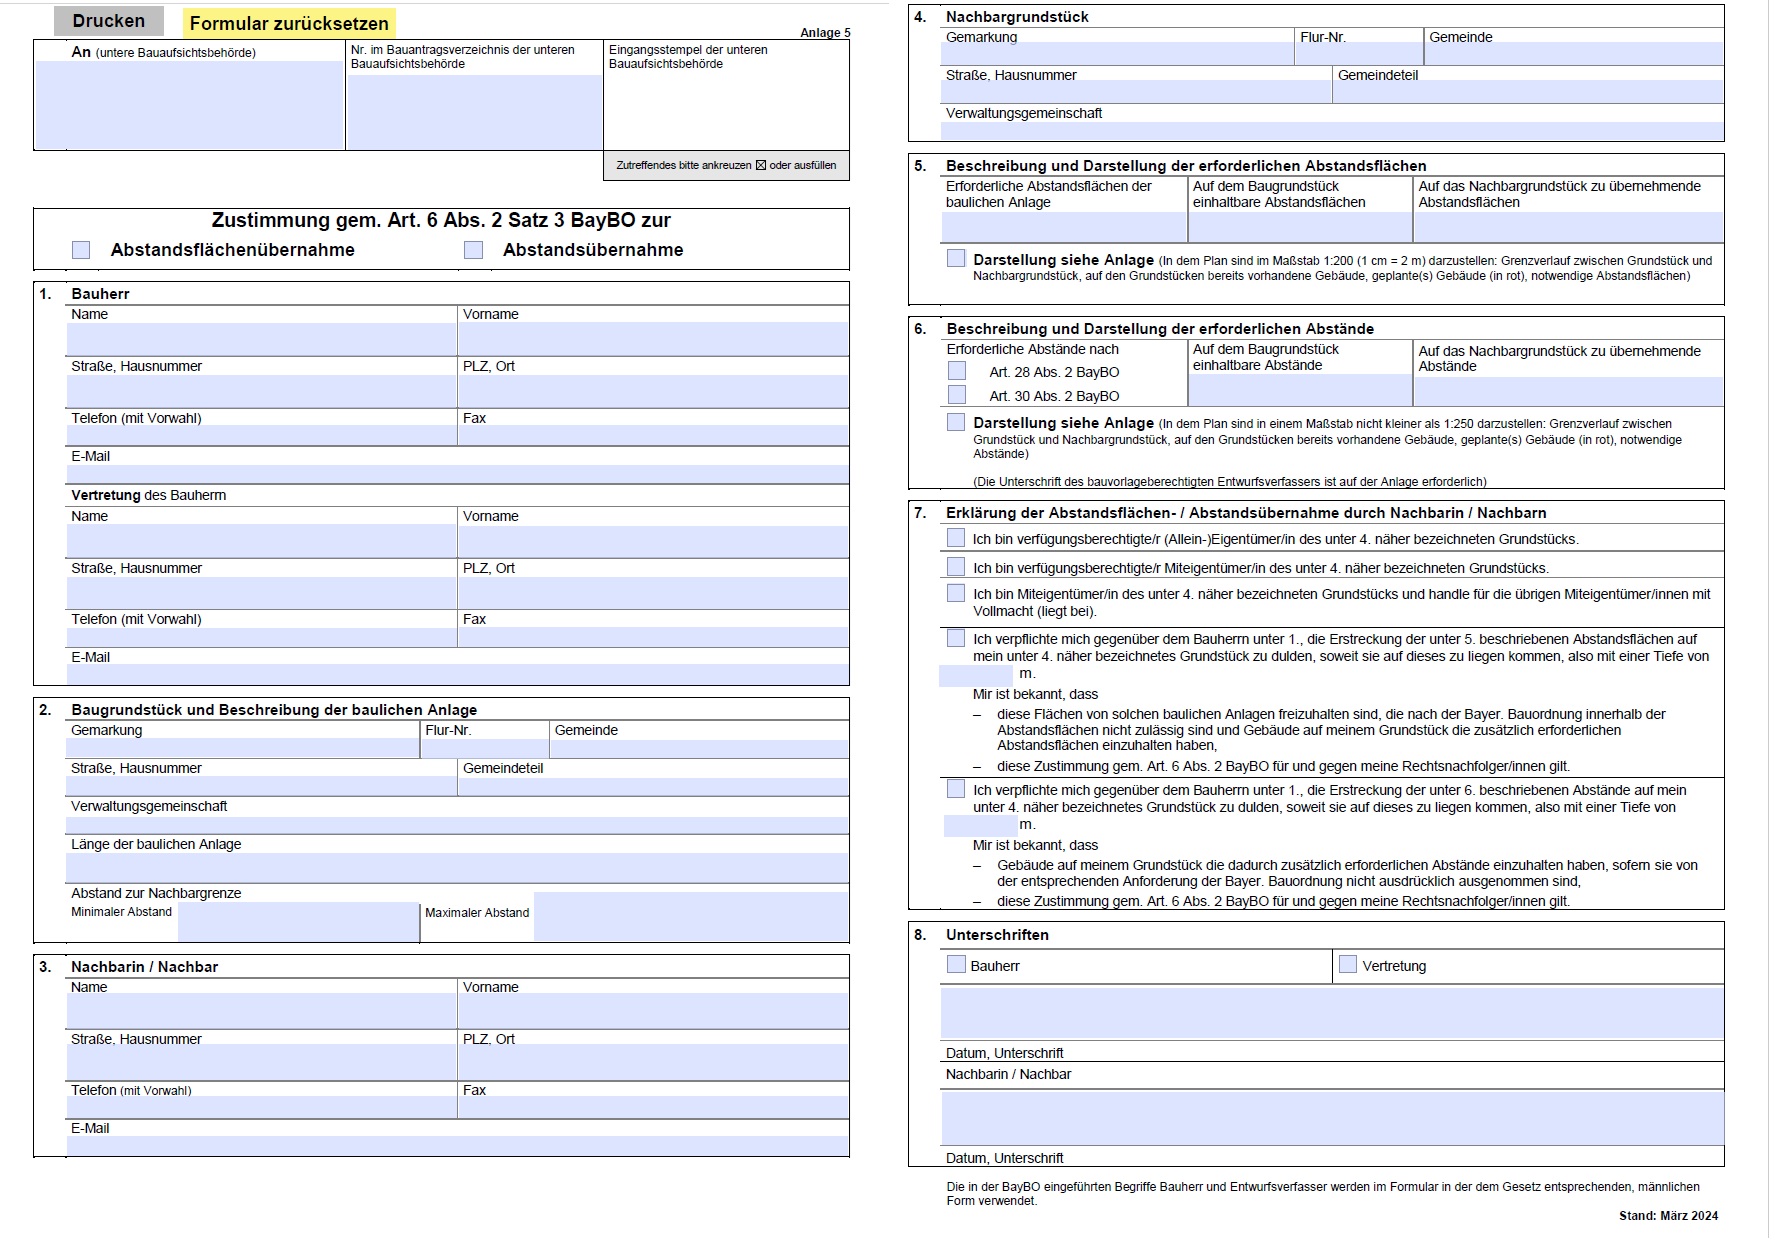Tick the Vertretung signature checkbox

coord(1348,965)
